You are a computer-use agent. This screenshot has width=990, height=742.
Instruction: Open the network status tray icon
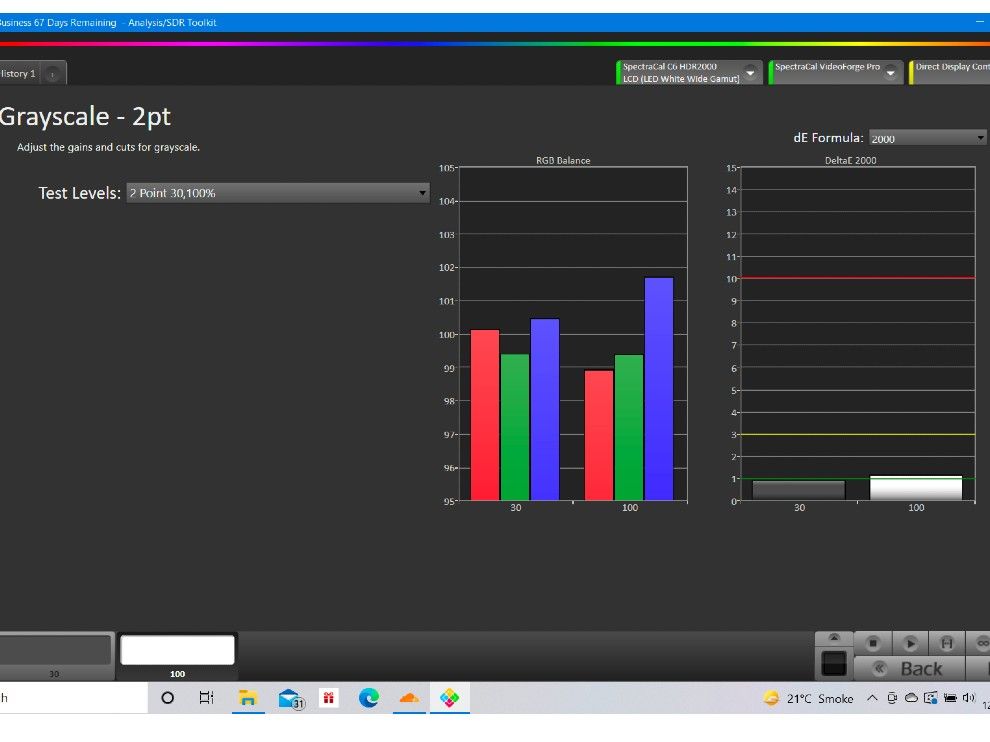click(x=931, y=698)
